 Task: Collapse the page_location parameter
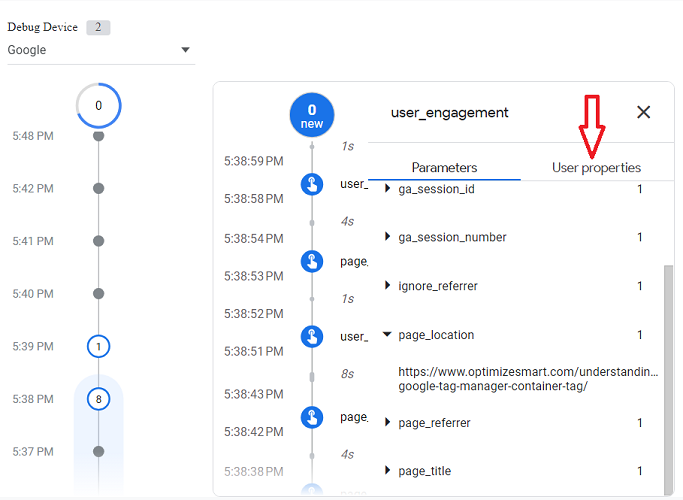(388, 335)
